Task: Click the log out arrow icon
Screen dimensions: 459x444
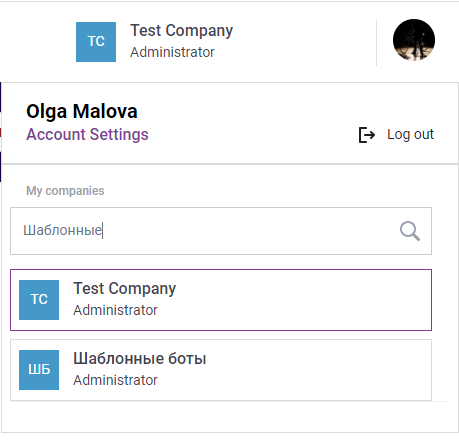Action: tap(367, 135)
